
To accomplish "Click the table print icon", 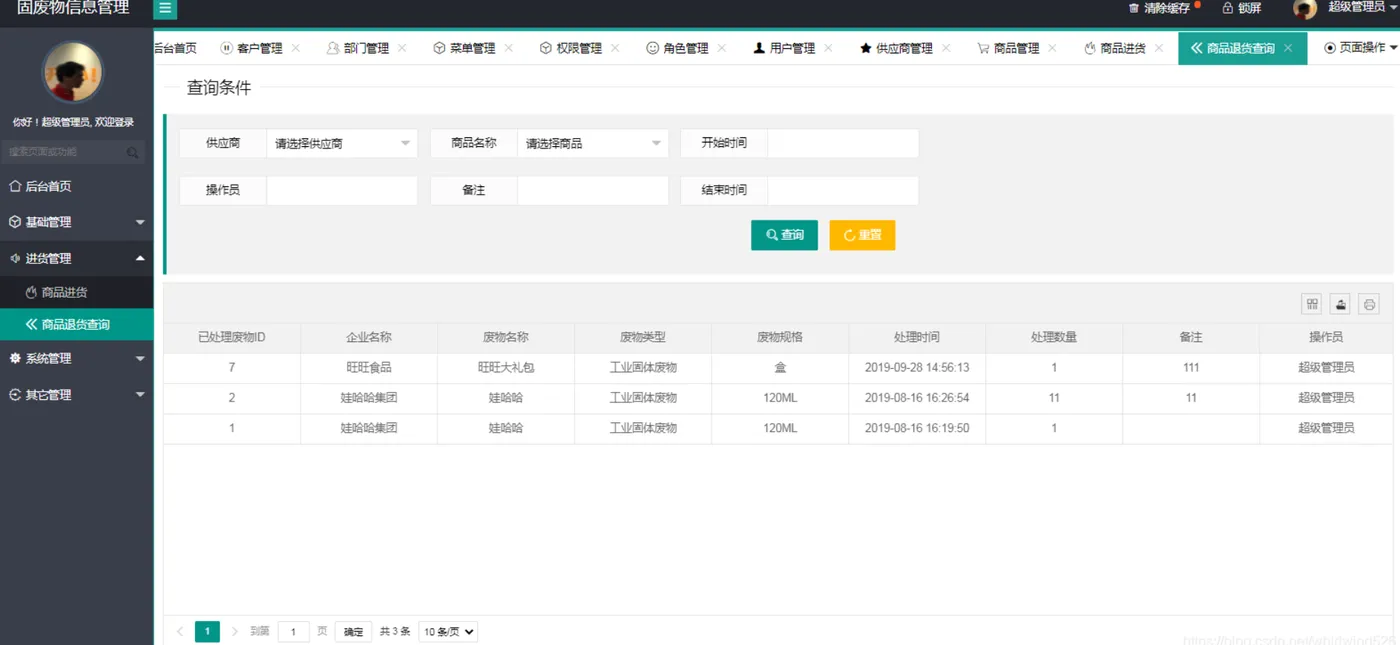I will click(1369, 304).
